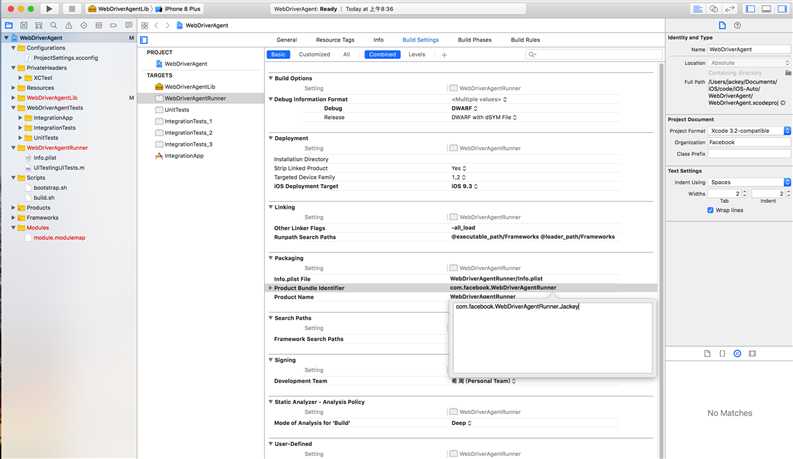The width and height of the screenshot is (793, 459).
Task: Expand the Resources folder
Action: click(x=14, y=87)
